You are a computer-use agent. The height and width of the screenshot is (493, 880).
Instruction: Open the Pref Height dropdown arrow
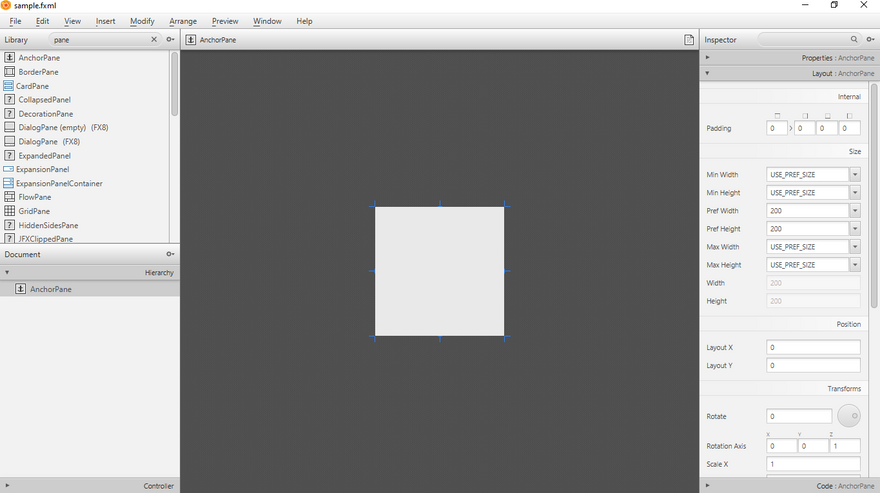pyautogui.click(x=854, y=229)
